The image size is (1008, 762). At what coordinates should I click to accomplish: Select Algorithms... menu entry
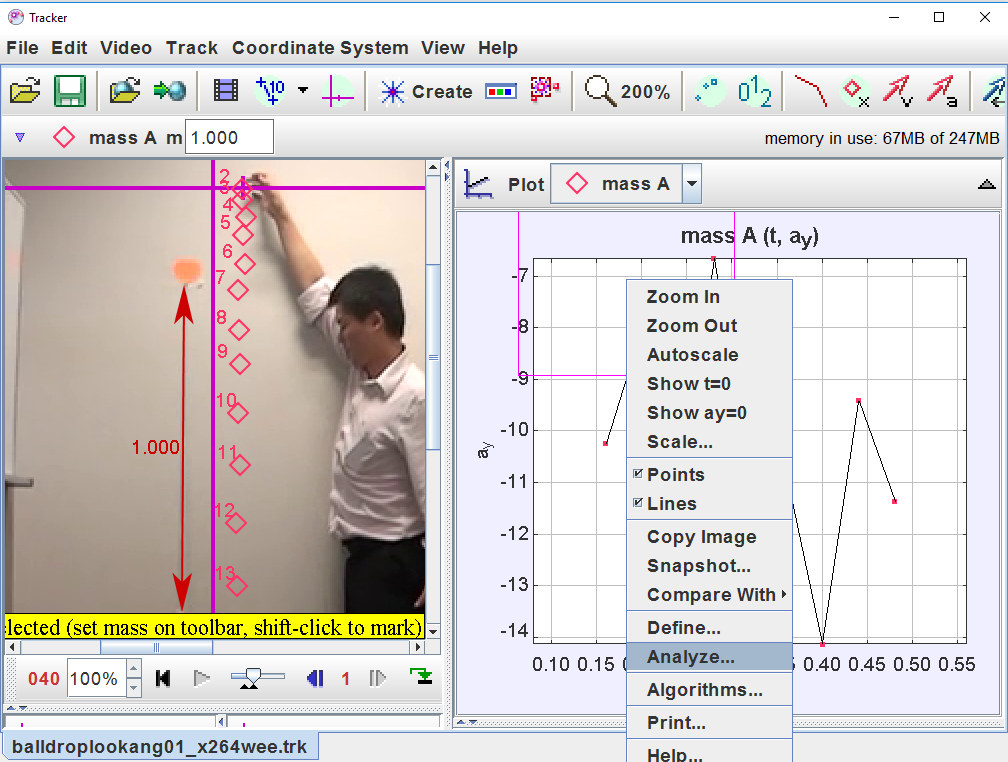(709, 690)
